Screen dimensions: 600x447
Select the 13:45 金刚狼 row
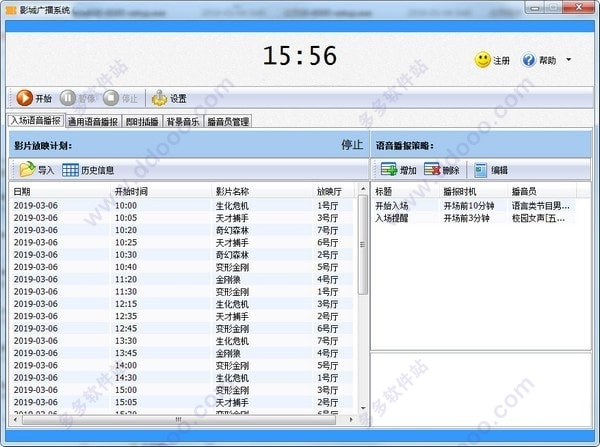tap(182, 353)
